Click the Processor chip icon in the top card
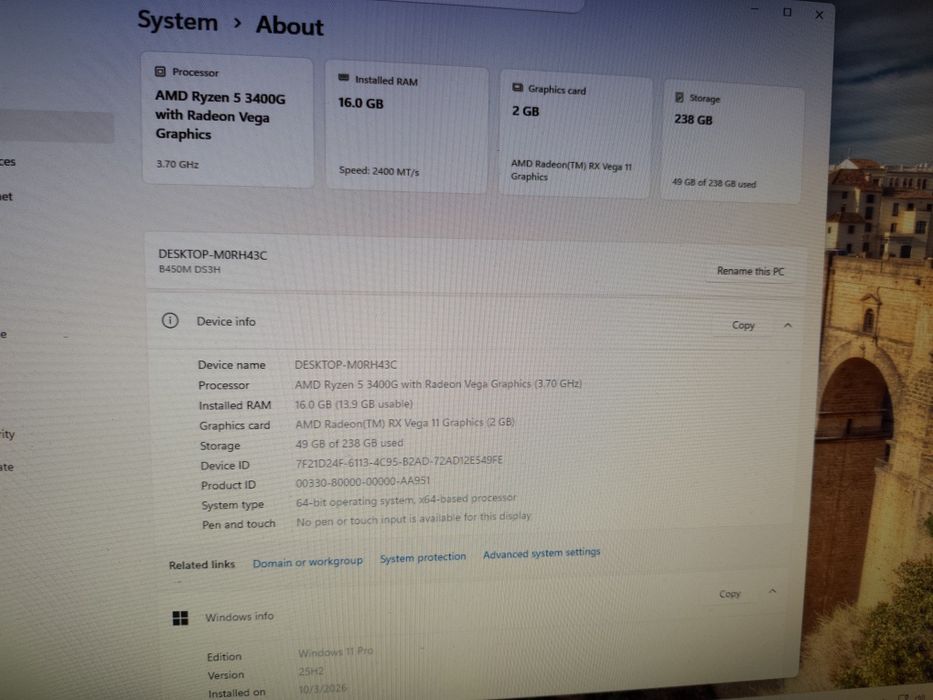 [x=160, y=72]
